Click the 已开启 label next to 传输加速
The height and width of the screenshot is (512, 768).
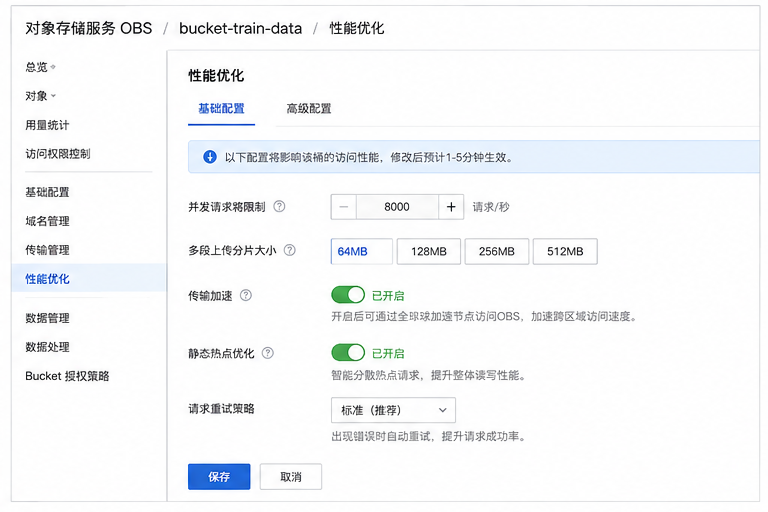[388, 295]
